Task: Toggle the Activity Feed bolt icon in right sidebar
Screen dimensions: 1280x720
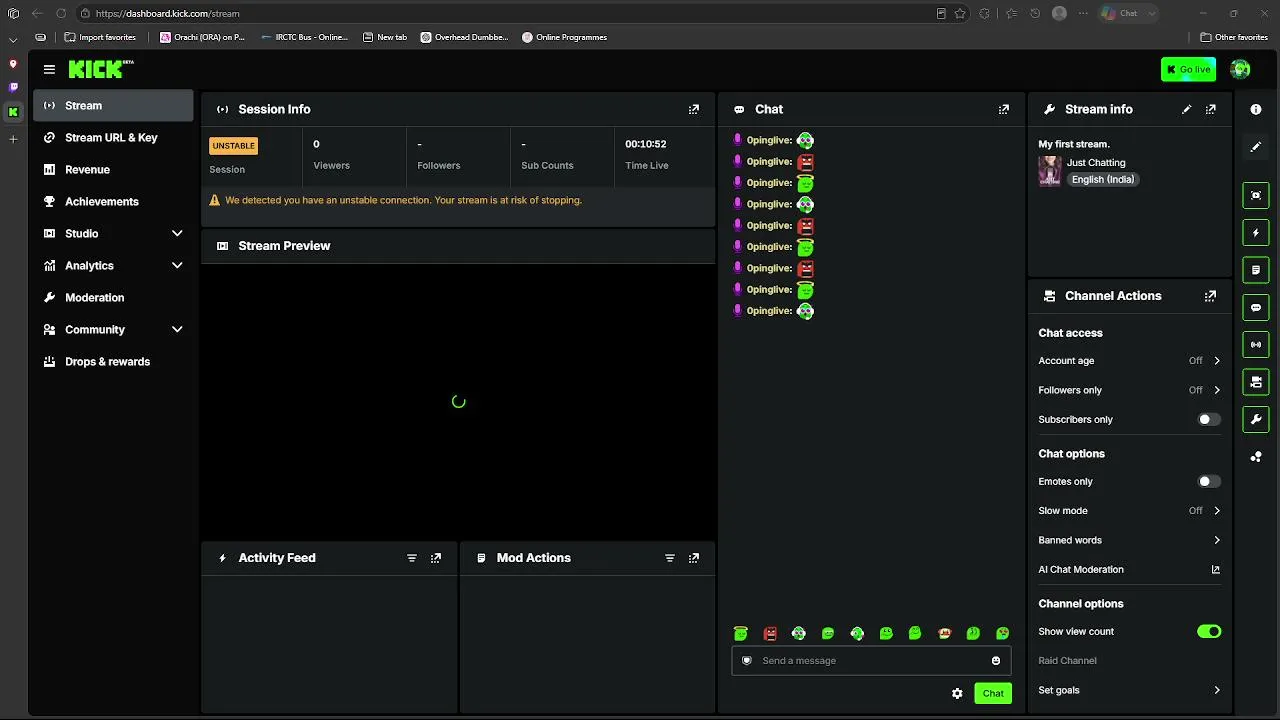Action: pyautogui.click(x=1256, y=233)
